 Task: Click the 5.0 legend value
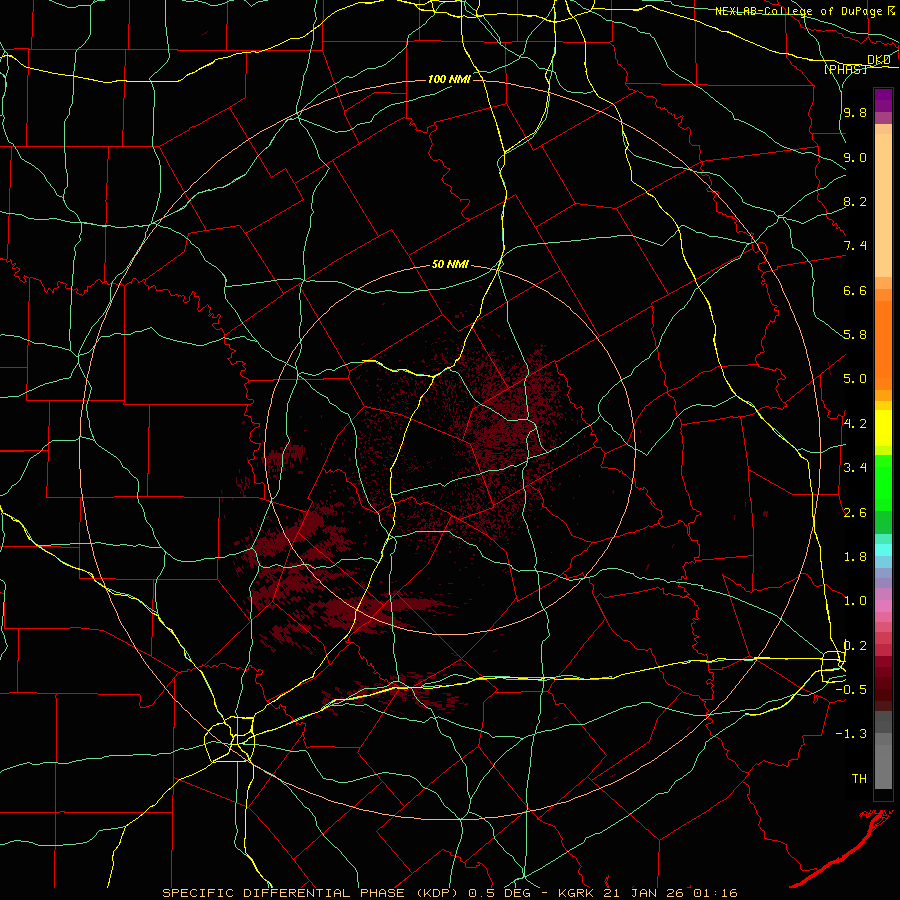855,379
